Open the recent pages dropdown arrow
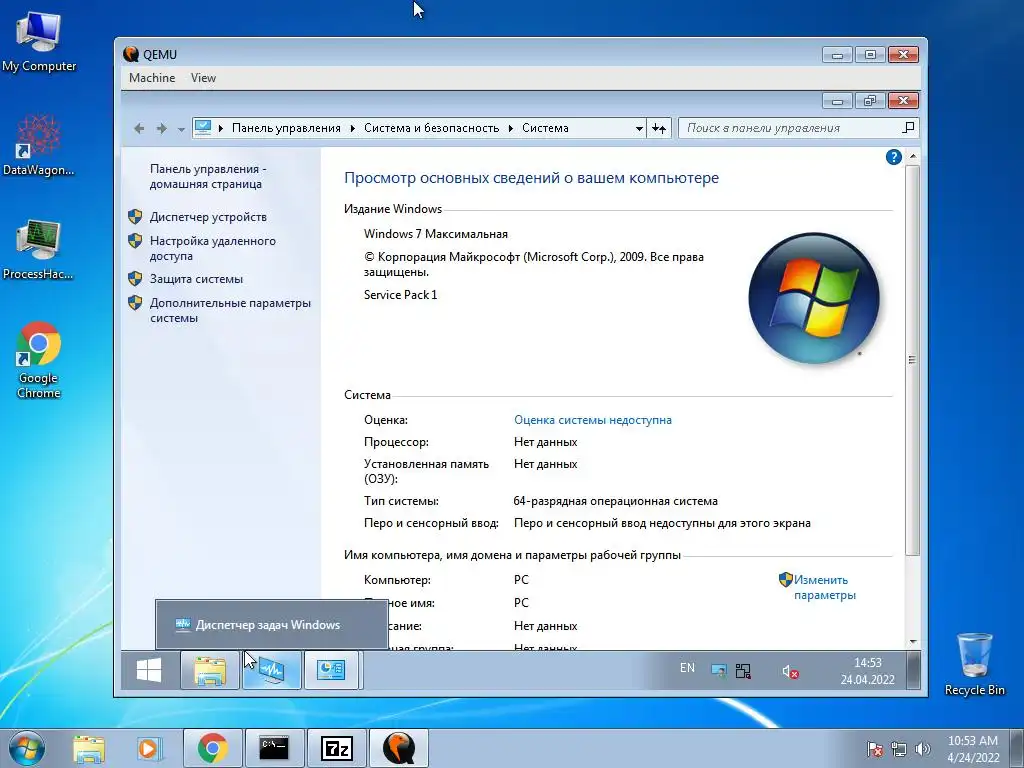The width and height of the screenshot is (1024, 768). (x=181, y=129)
